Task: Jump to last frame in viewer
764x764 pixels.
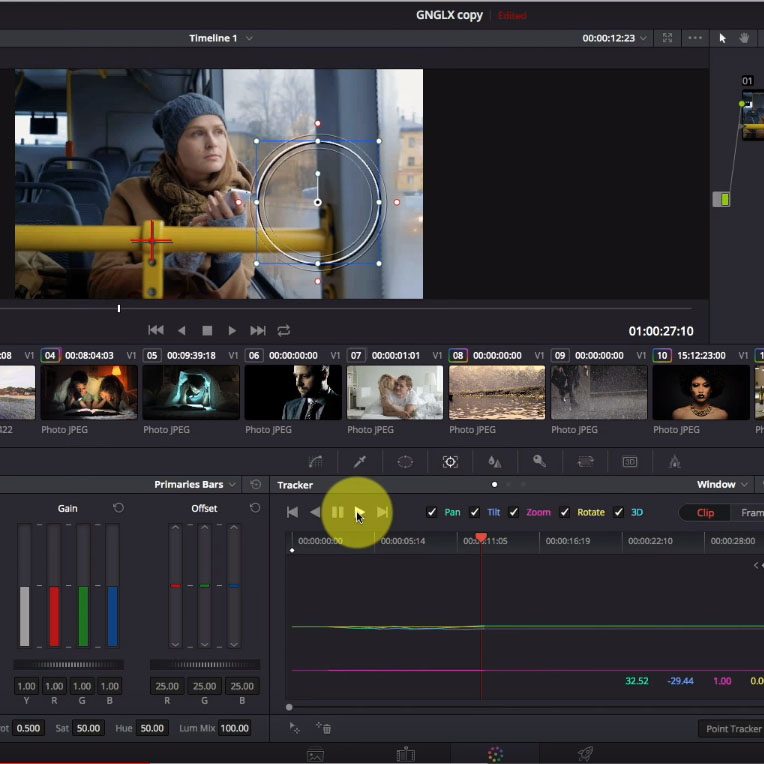Action: click(x=258, y=331)
